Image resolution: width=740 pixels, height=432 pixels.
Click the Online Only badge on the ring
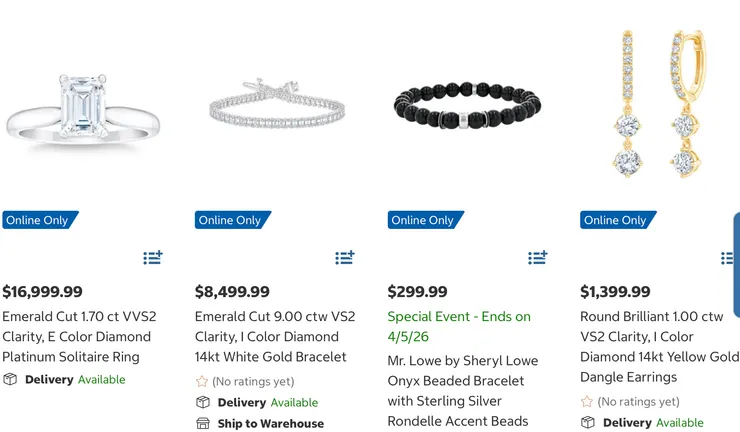pyautogui.click(x=38, y=220)
